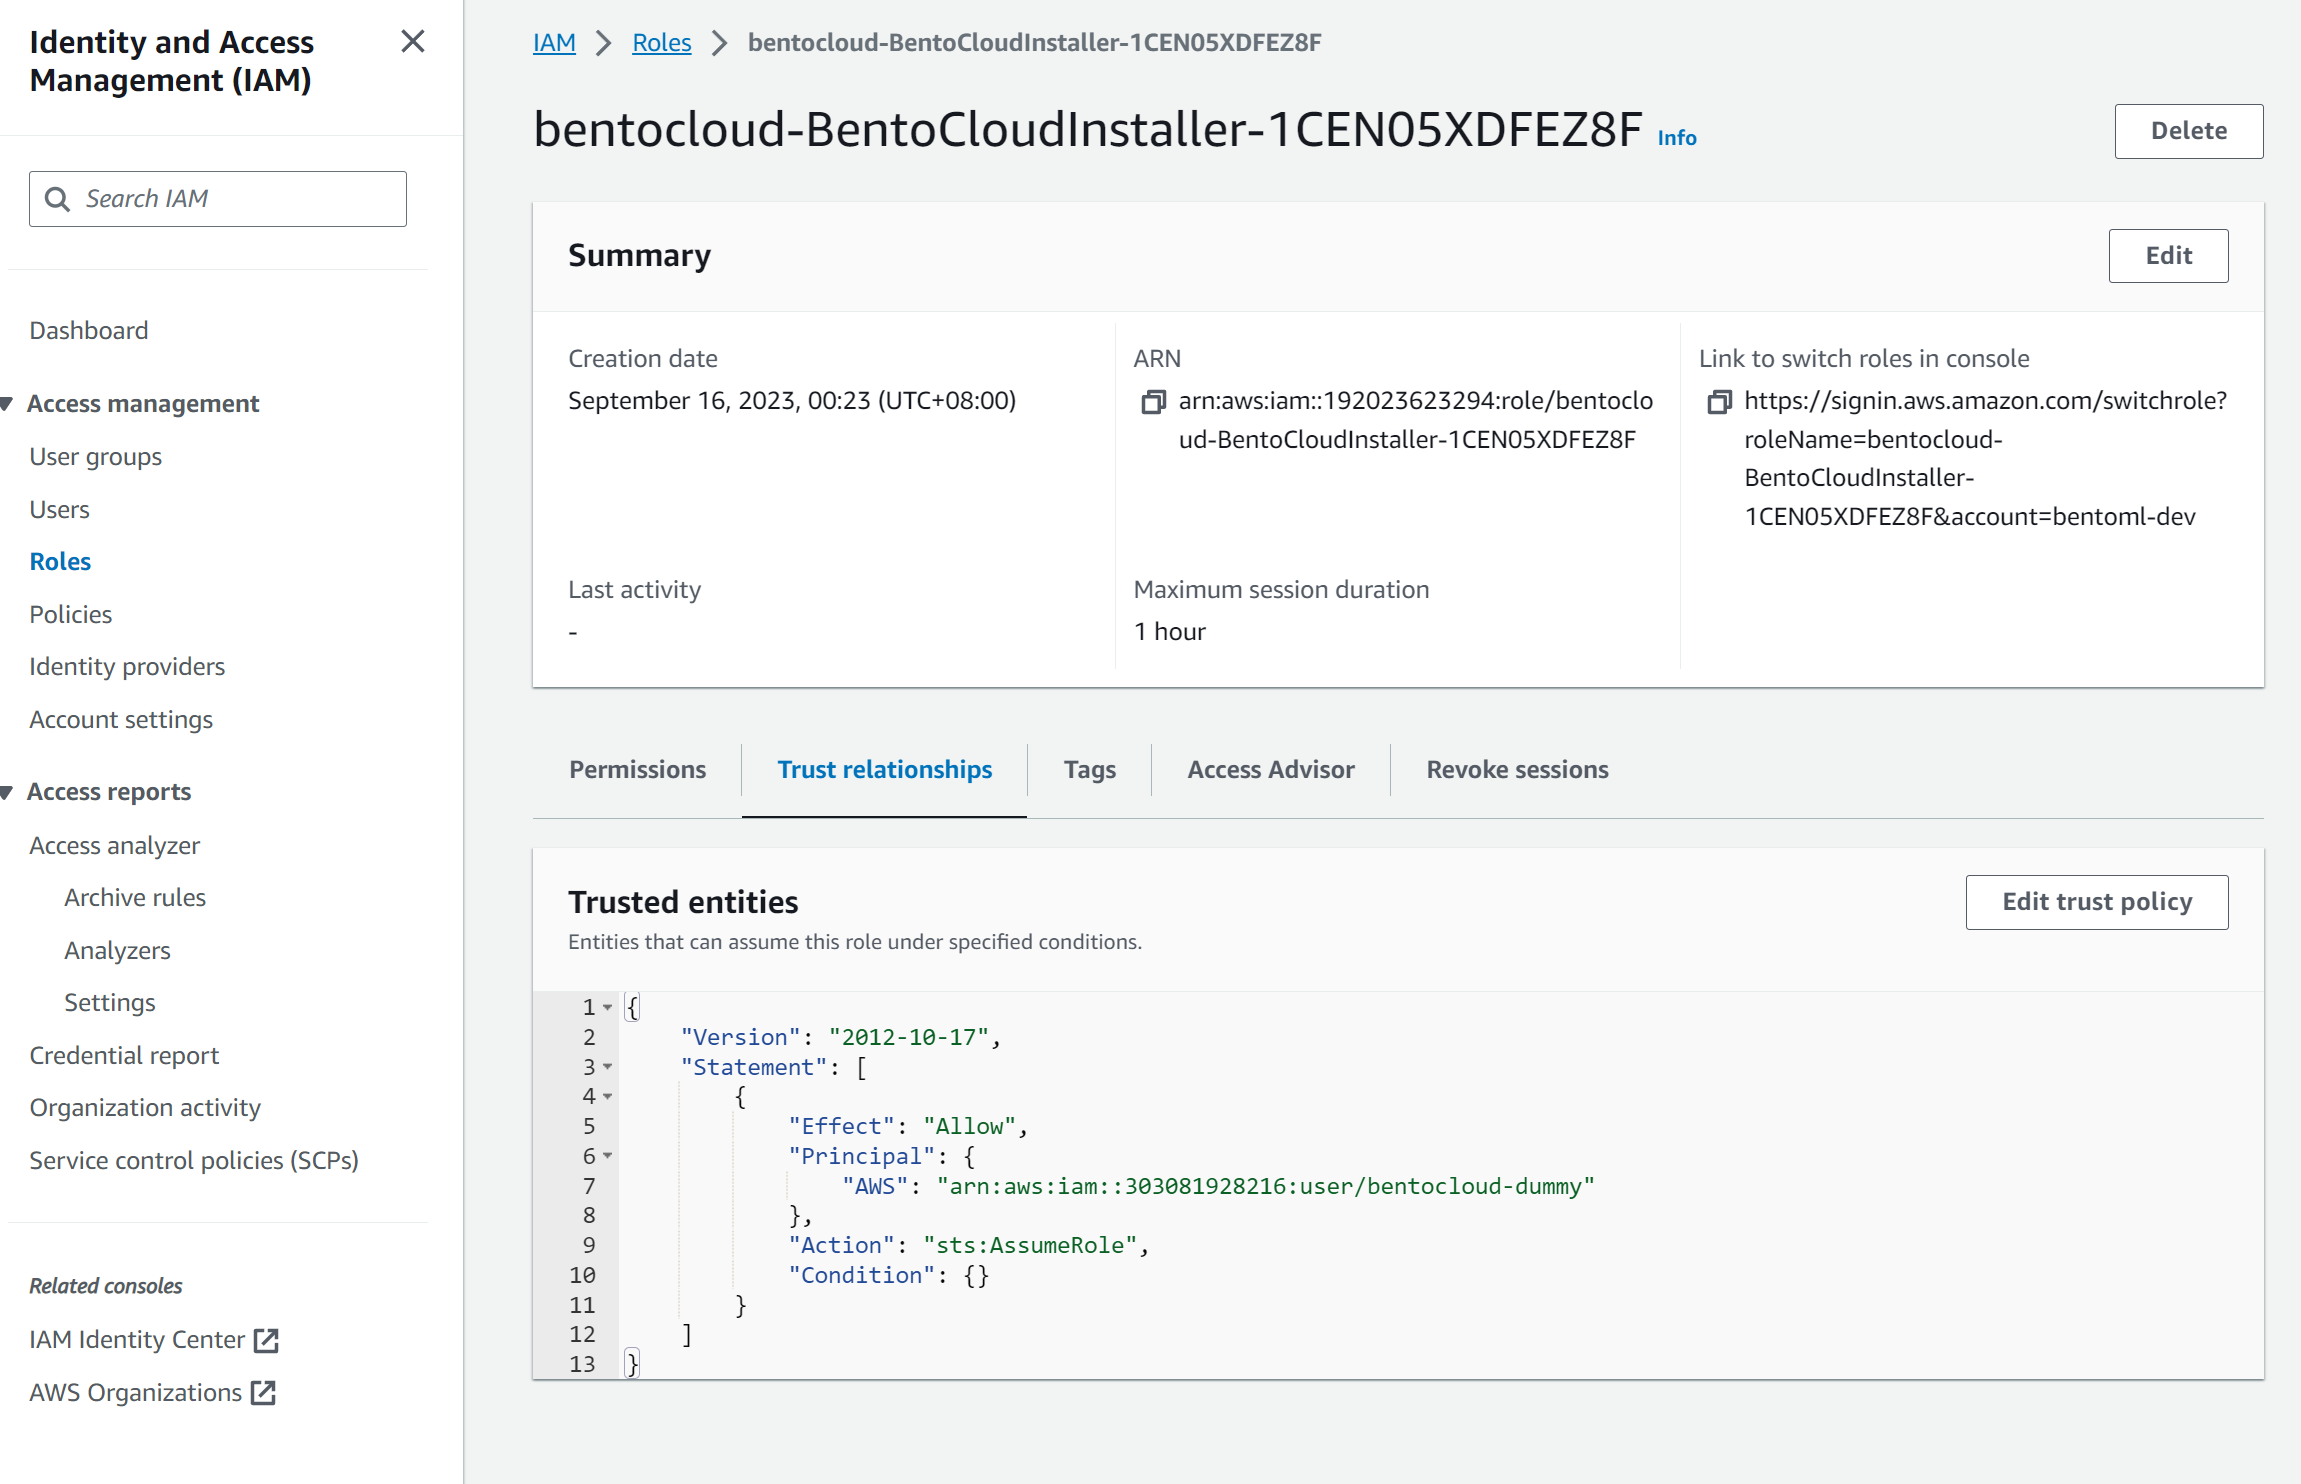Open Policies in the sidebar

[x=70, y=615]
